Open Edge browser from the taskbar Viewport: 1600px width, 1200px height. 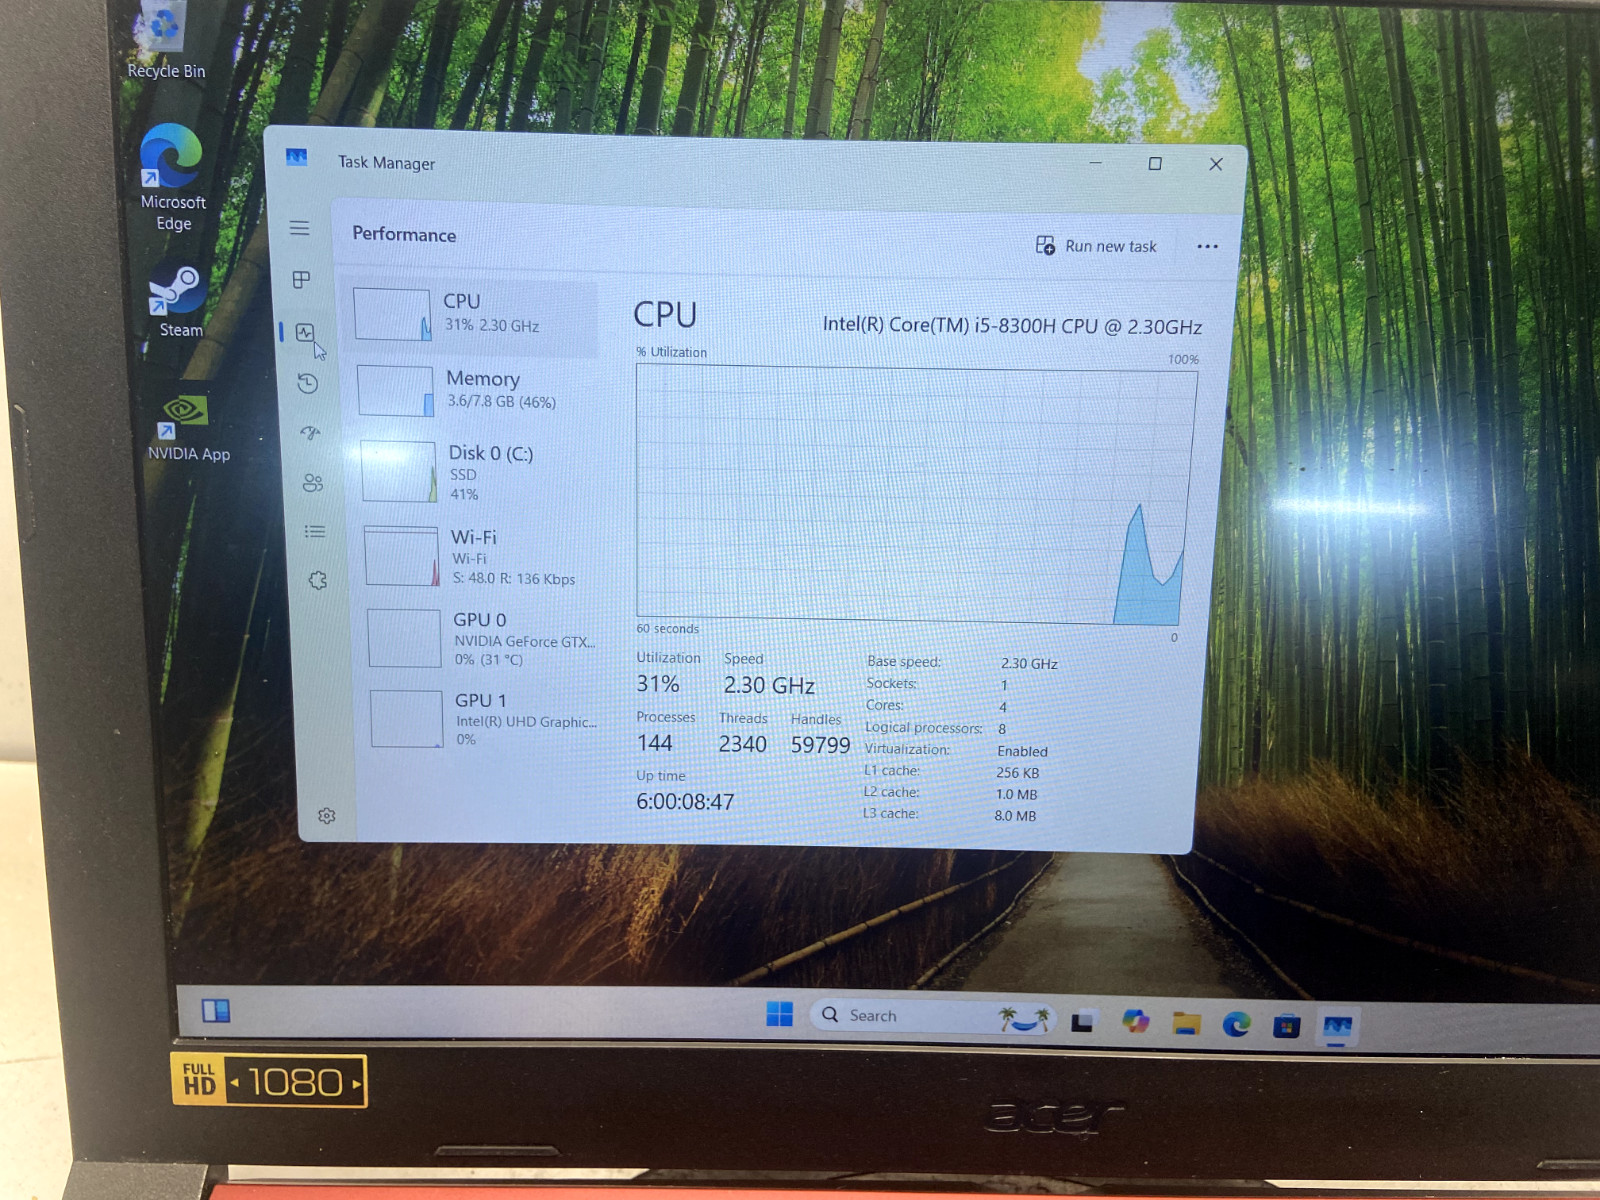tap(1237, 1024)
